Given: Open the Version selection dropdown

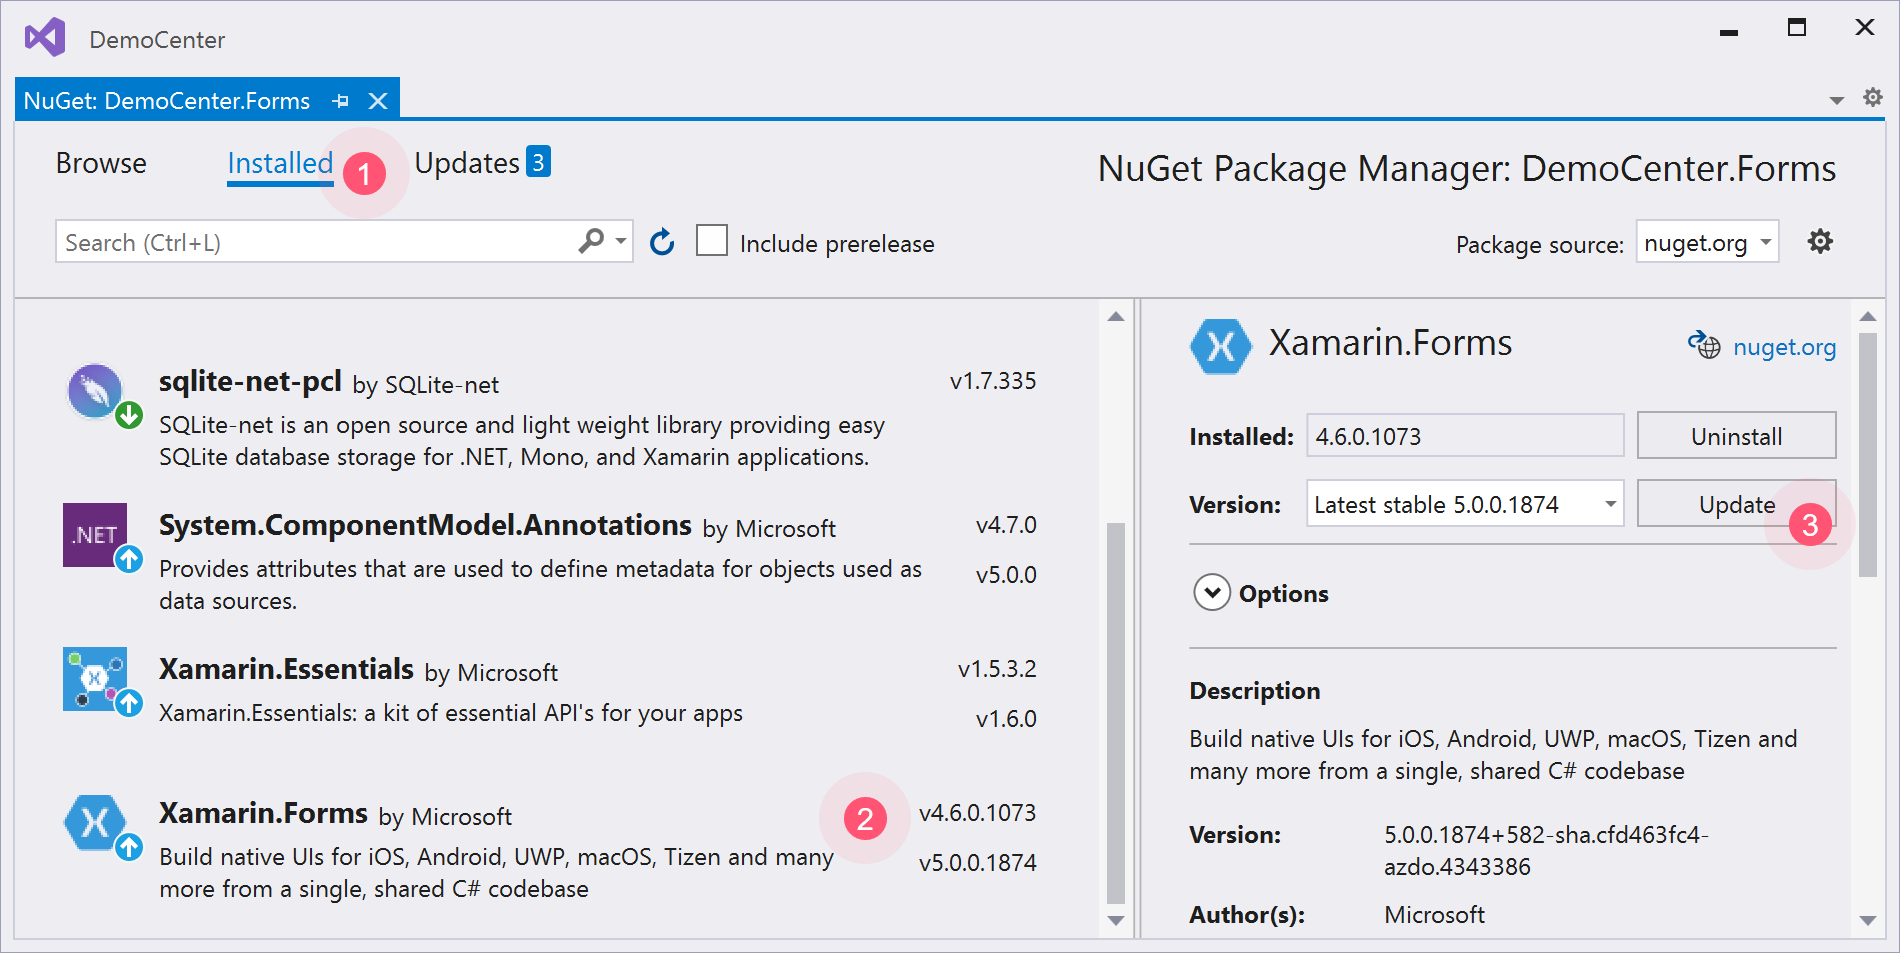Looking at the screenshot, I should click(1464, 504).
